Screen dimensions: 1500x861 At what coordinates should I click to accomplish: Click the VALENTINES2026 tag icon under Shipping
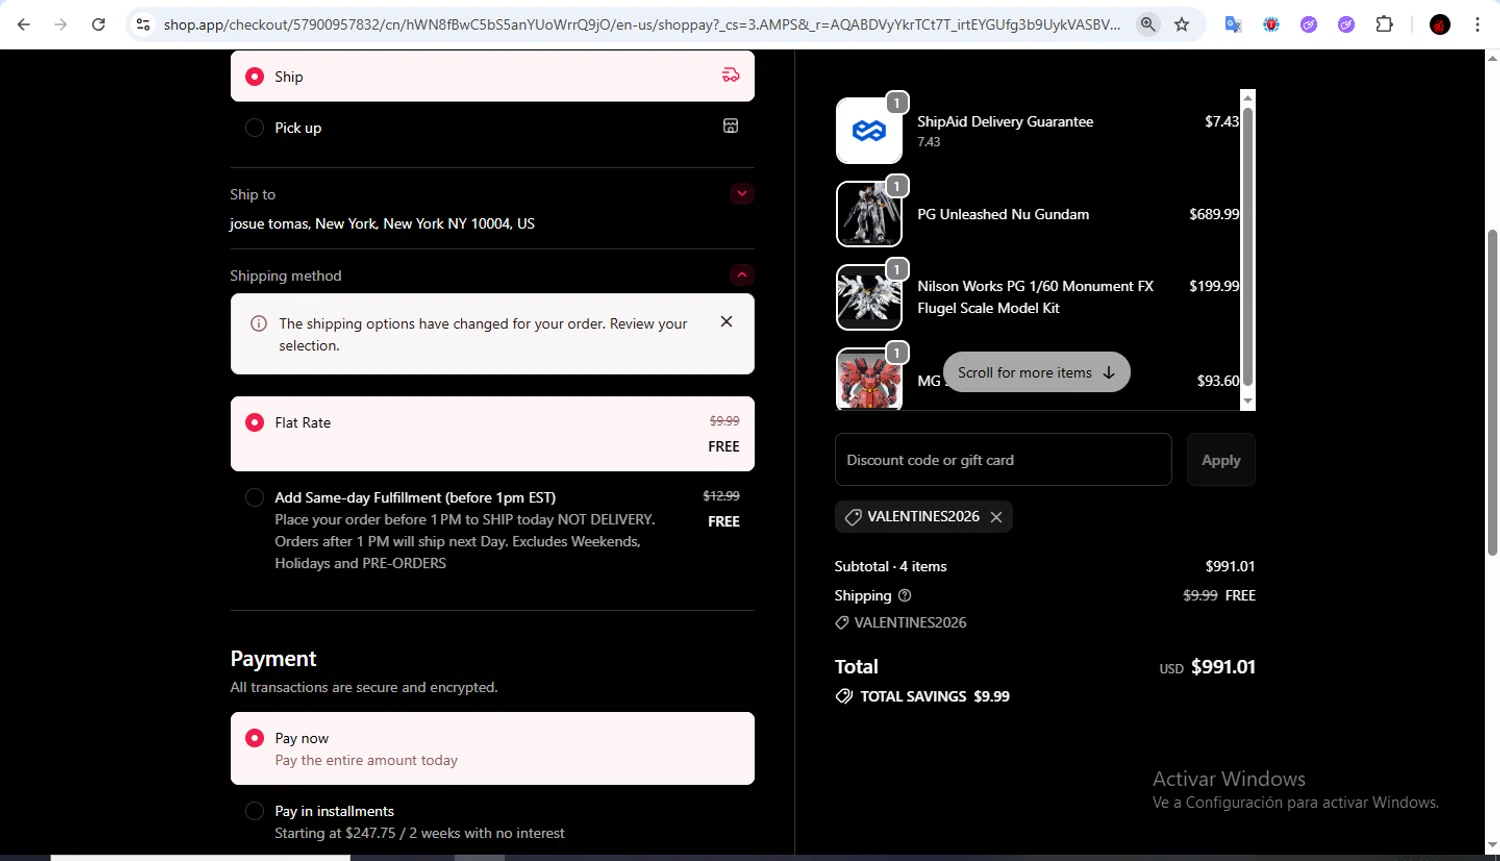point(842,622)
